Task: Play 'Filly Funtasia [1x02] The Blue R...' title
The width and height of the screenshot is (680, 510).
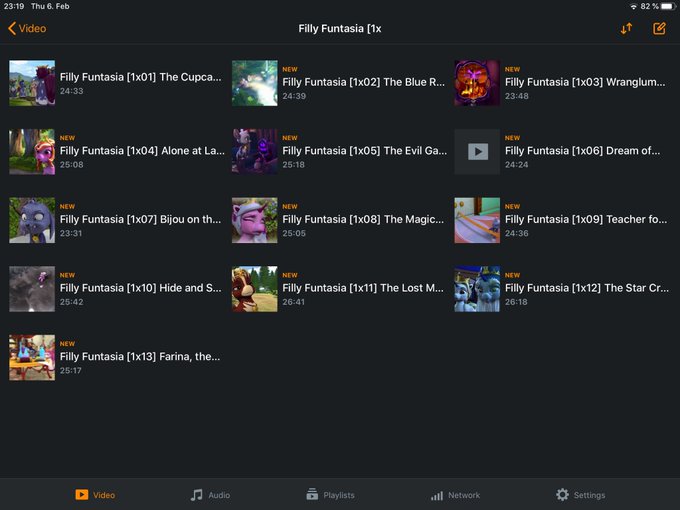Action: [x=363, y=82]
